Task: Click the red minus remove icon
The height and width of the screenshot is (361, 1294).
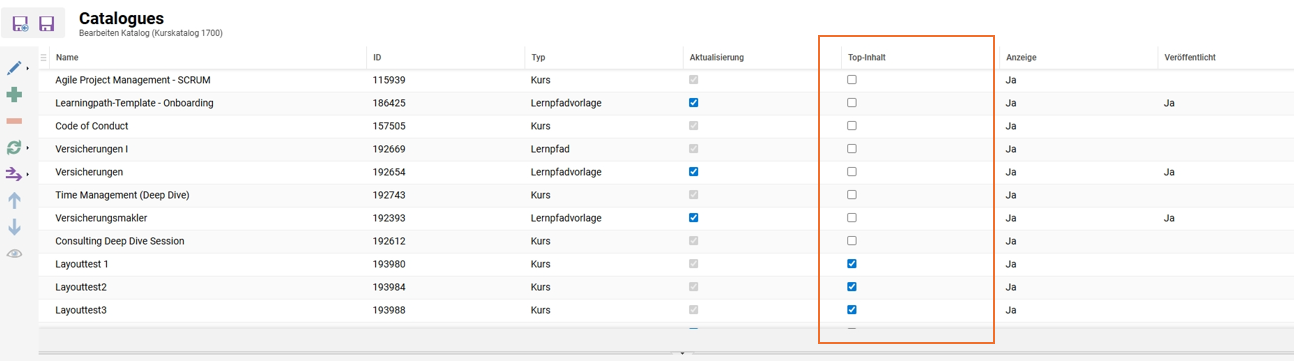Action: click(x=14, y=121)
